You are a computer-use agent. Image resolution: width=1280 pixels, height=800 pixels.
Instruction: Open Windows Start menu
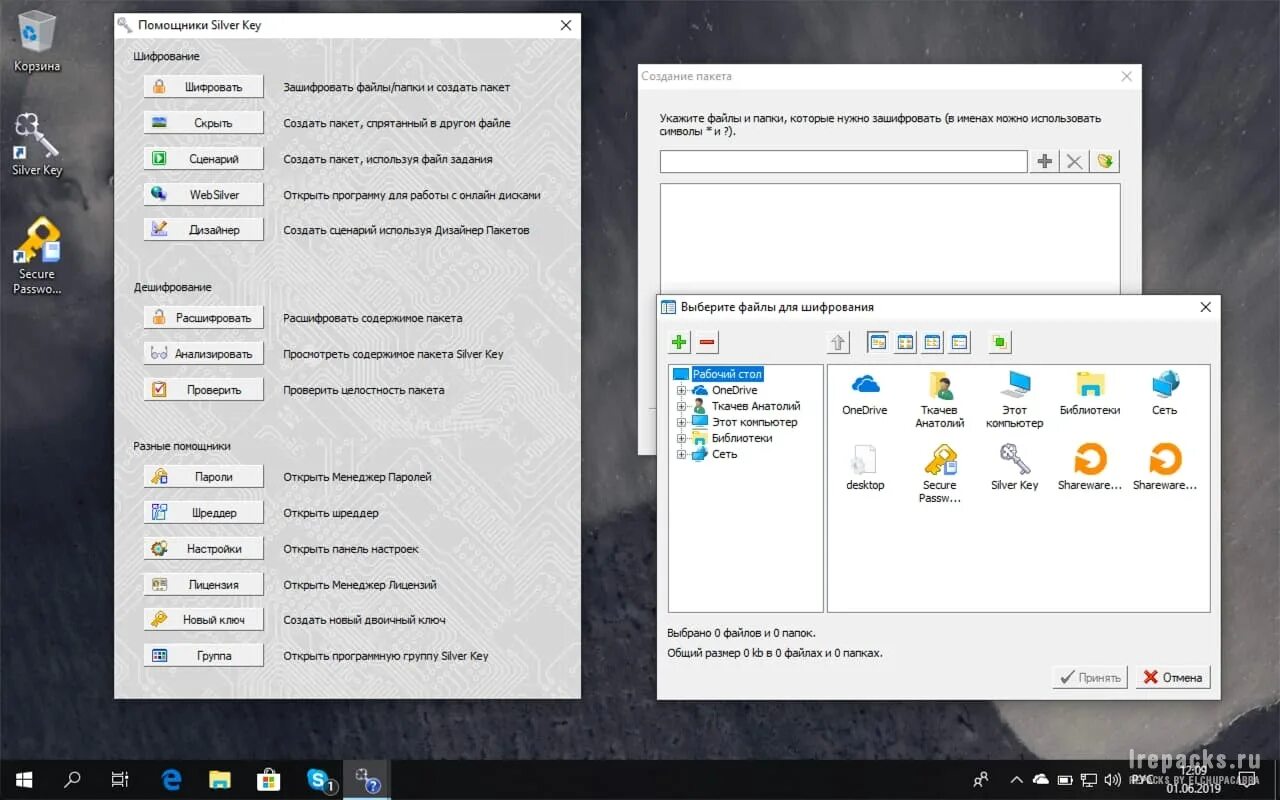point(23,779)
